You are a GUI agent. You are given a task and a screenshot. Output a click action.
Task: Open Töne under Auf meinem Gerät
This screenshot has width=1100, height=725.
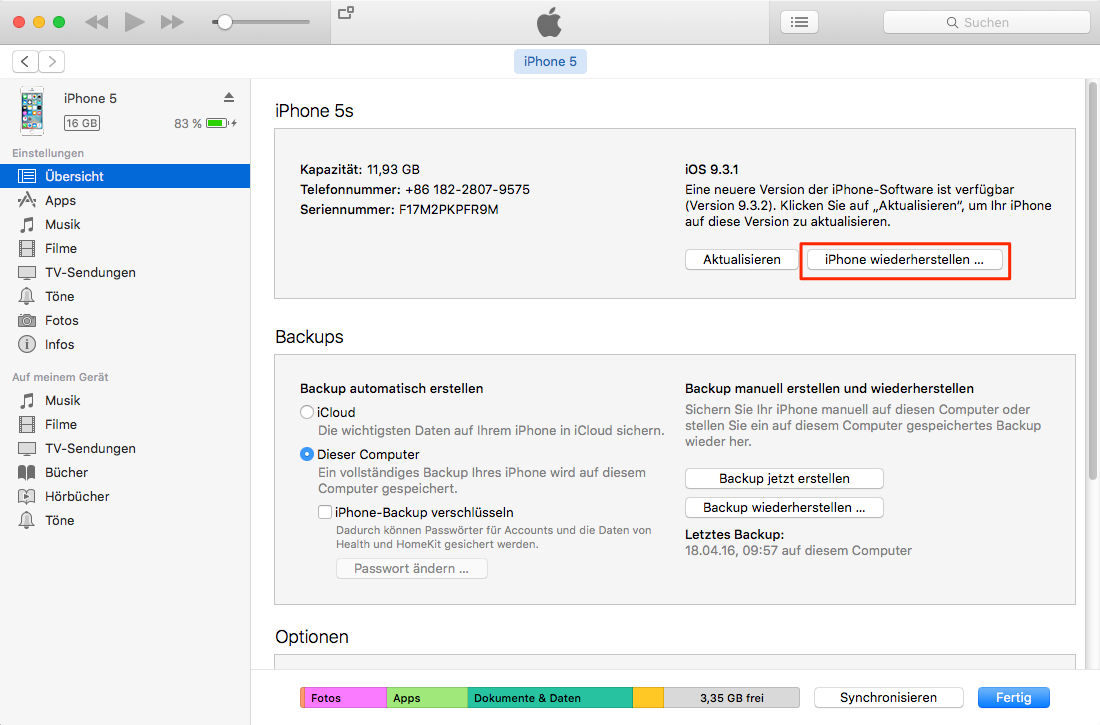click(125, 521)
